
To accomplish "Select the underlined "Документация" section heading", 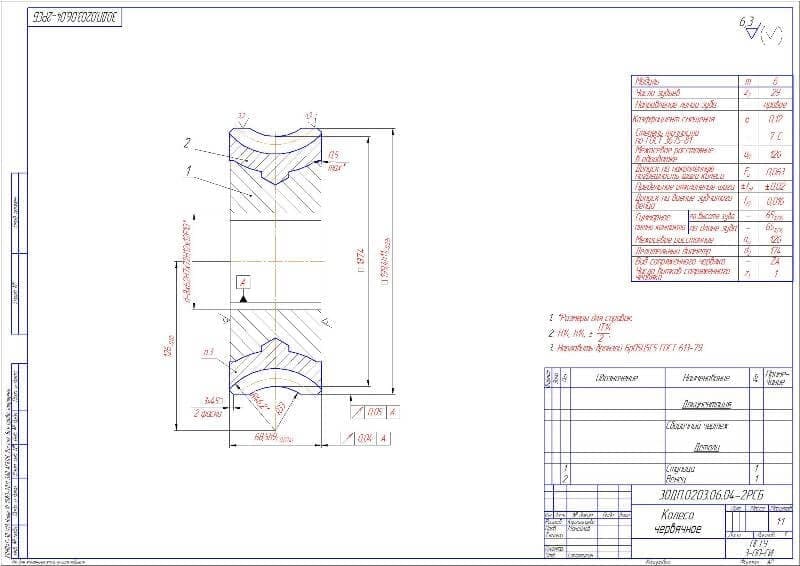I will 706,404.
